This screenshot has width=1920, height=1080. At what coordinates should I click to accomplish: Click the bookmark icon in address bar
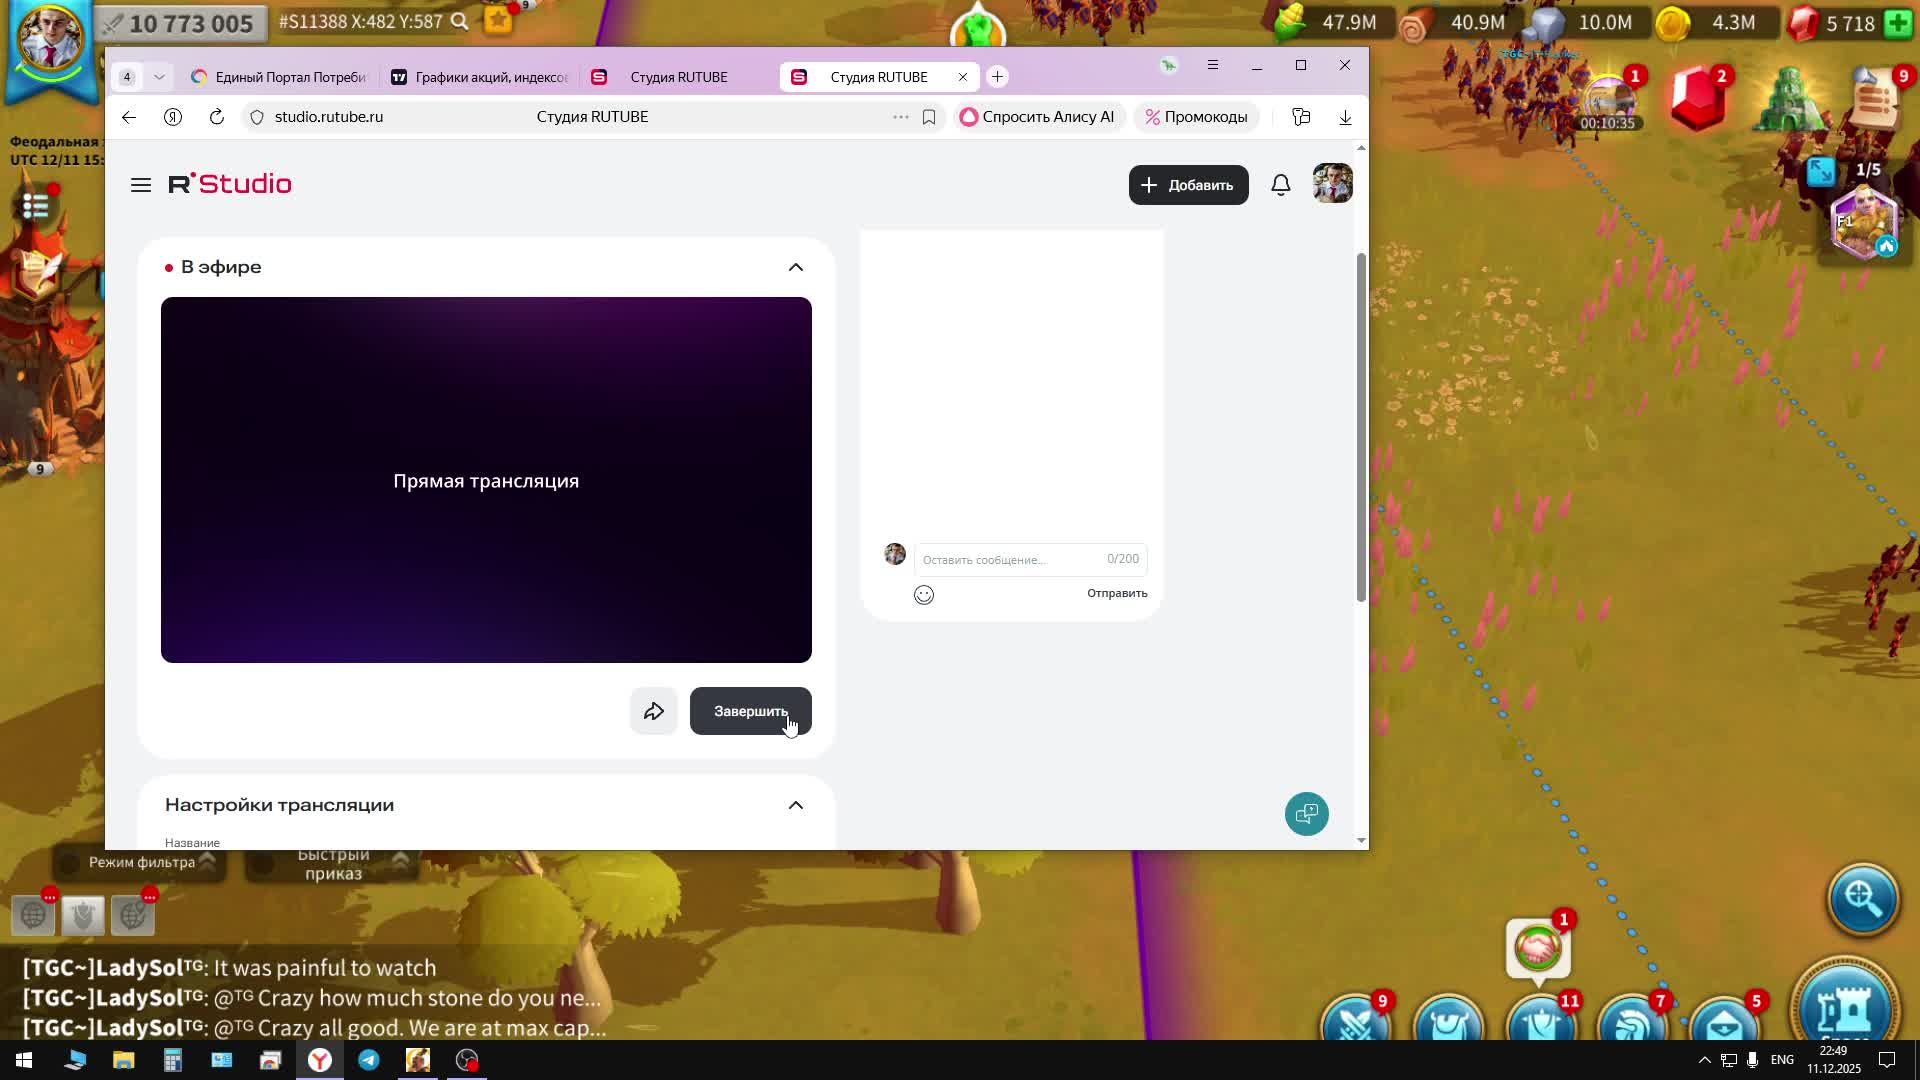pos(929,117)
